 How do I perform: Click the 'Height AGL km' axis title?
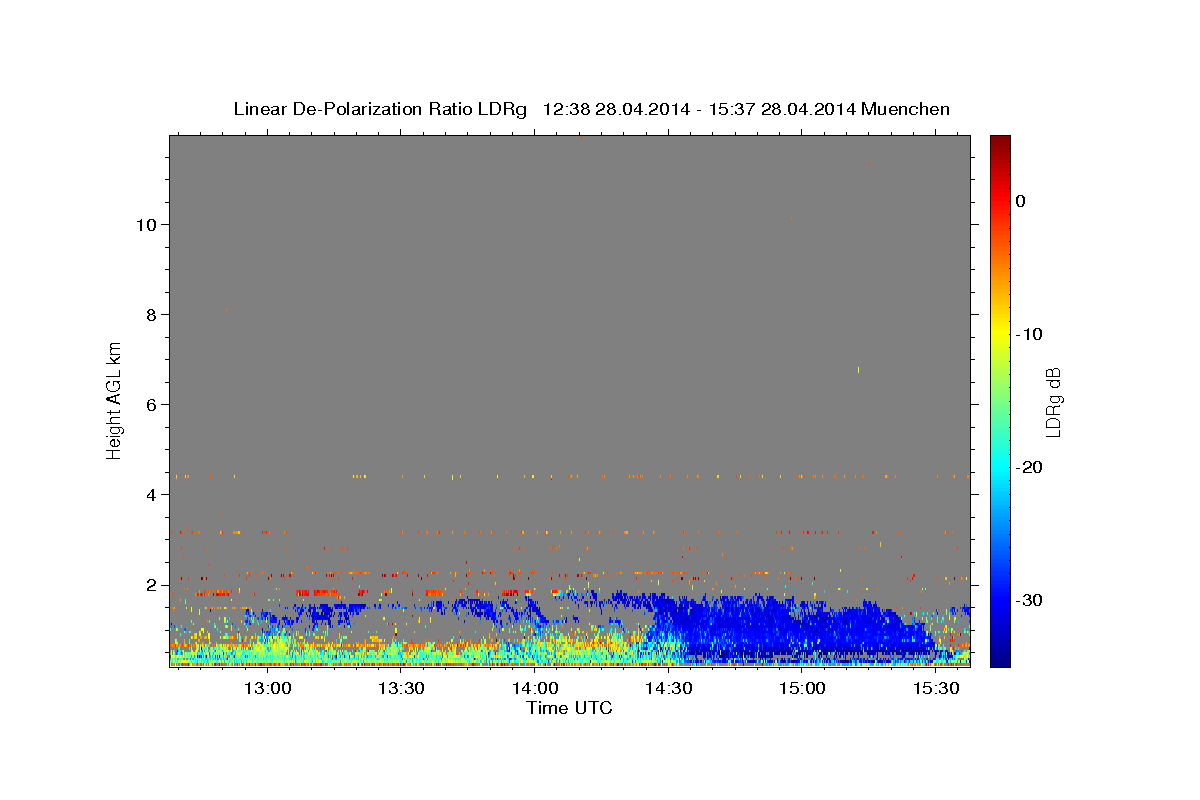point(115,399)
